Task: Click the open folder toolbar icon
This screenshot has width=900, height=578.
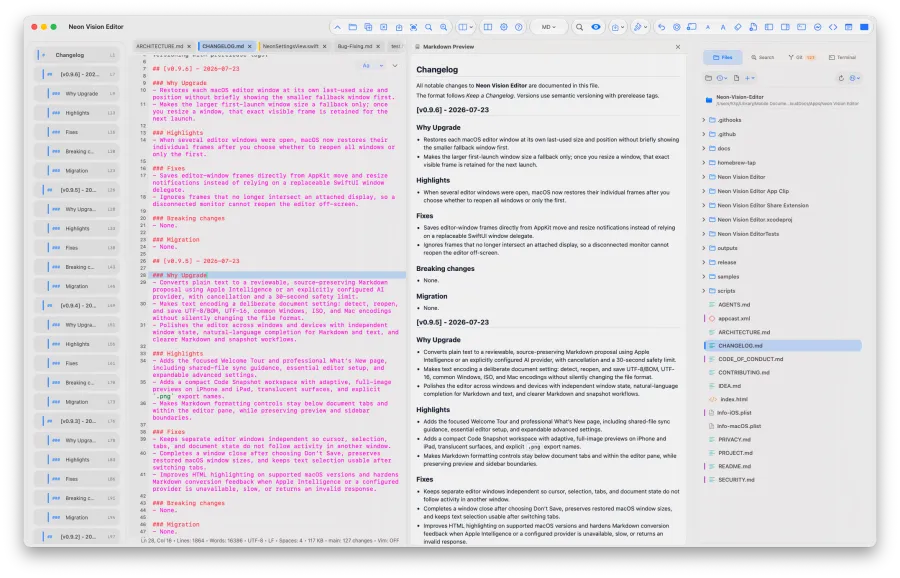Action: (352, 27)
